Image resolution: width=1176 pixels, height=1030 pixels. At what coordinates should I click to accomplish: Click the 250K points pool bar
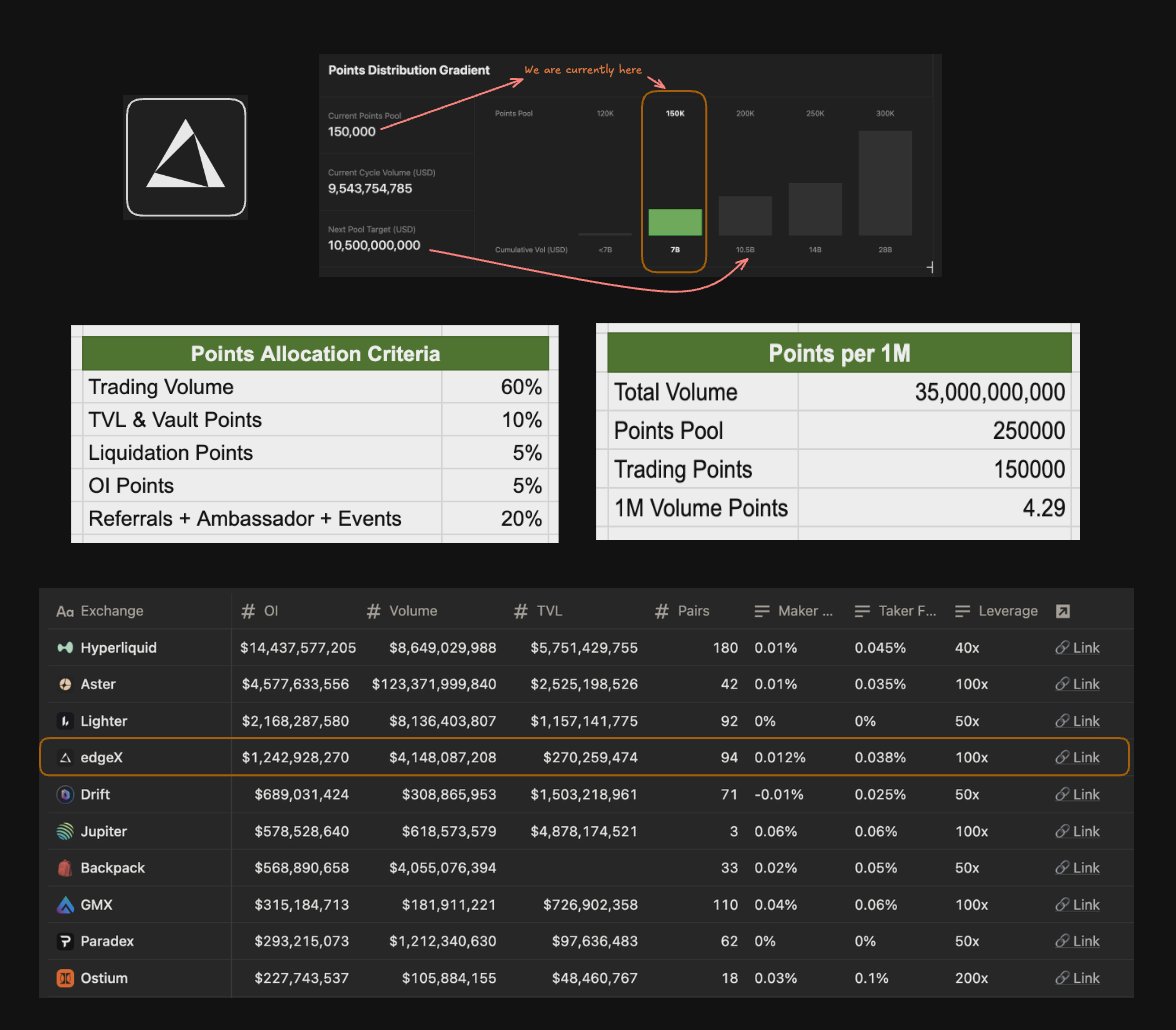pyautogui.click(x=815, y=209)
